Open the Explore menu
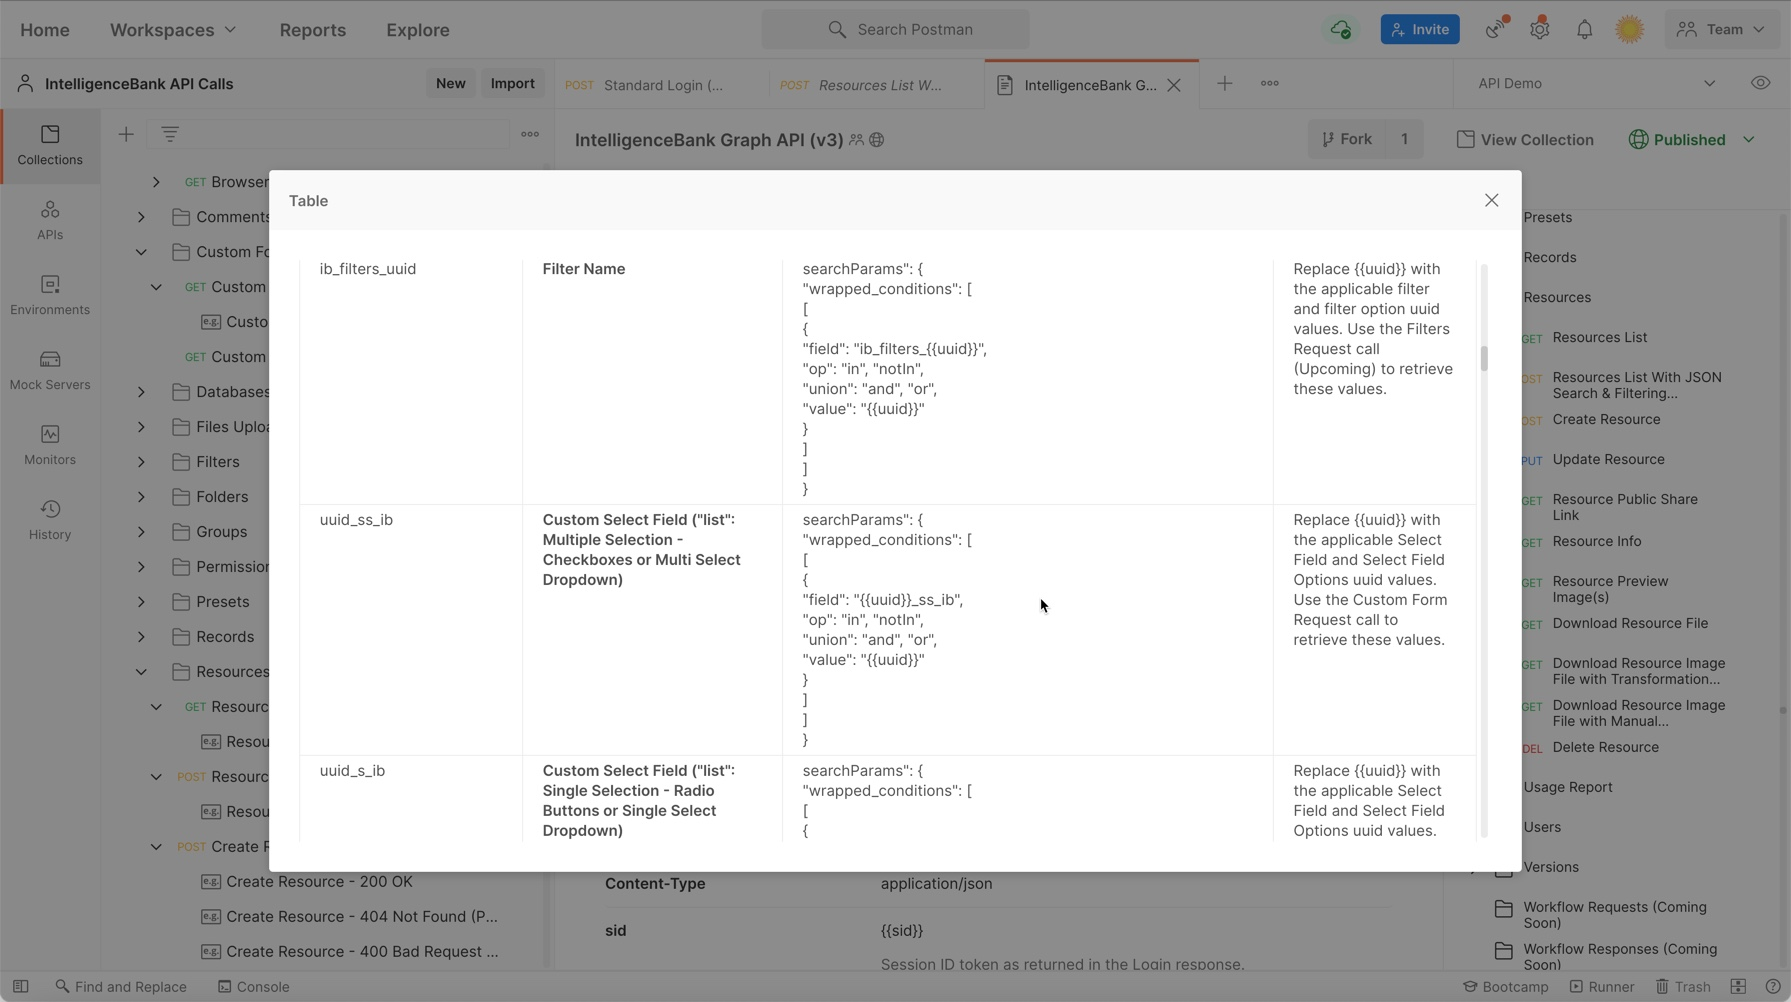Image resolution: width=1791 pixels, height=1002 pixels. (418, 30)
